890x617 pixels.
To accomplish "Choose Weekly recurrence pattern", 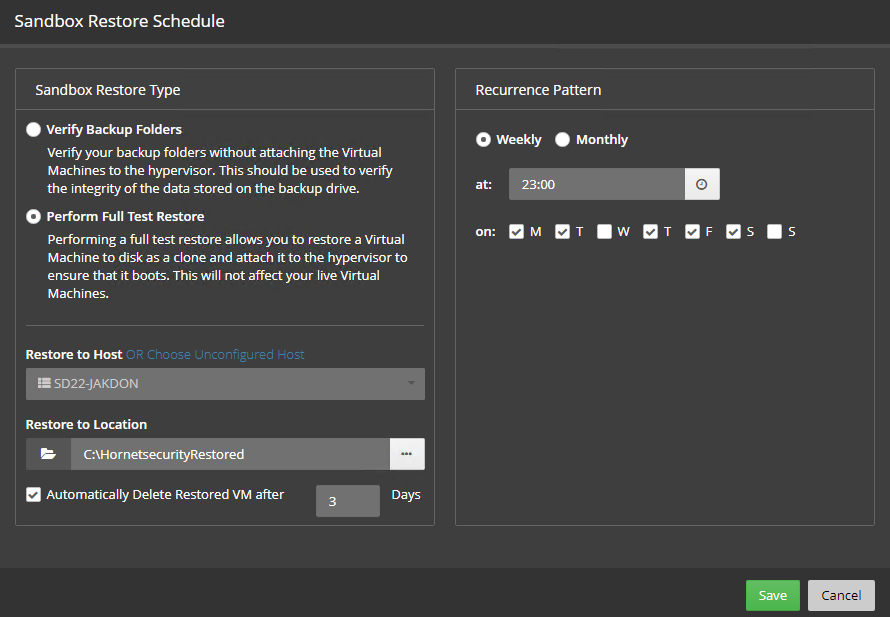I will pos(484,140).
